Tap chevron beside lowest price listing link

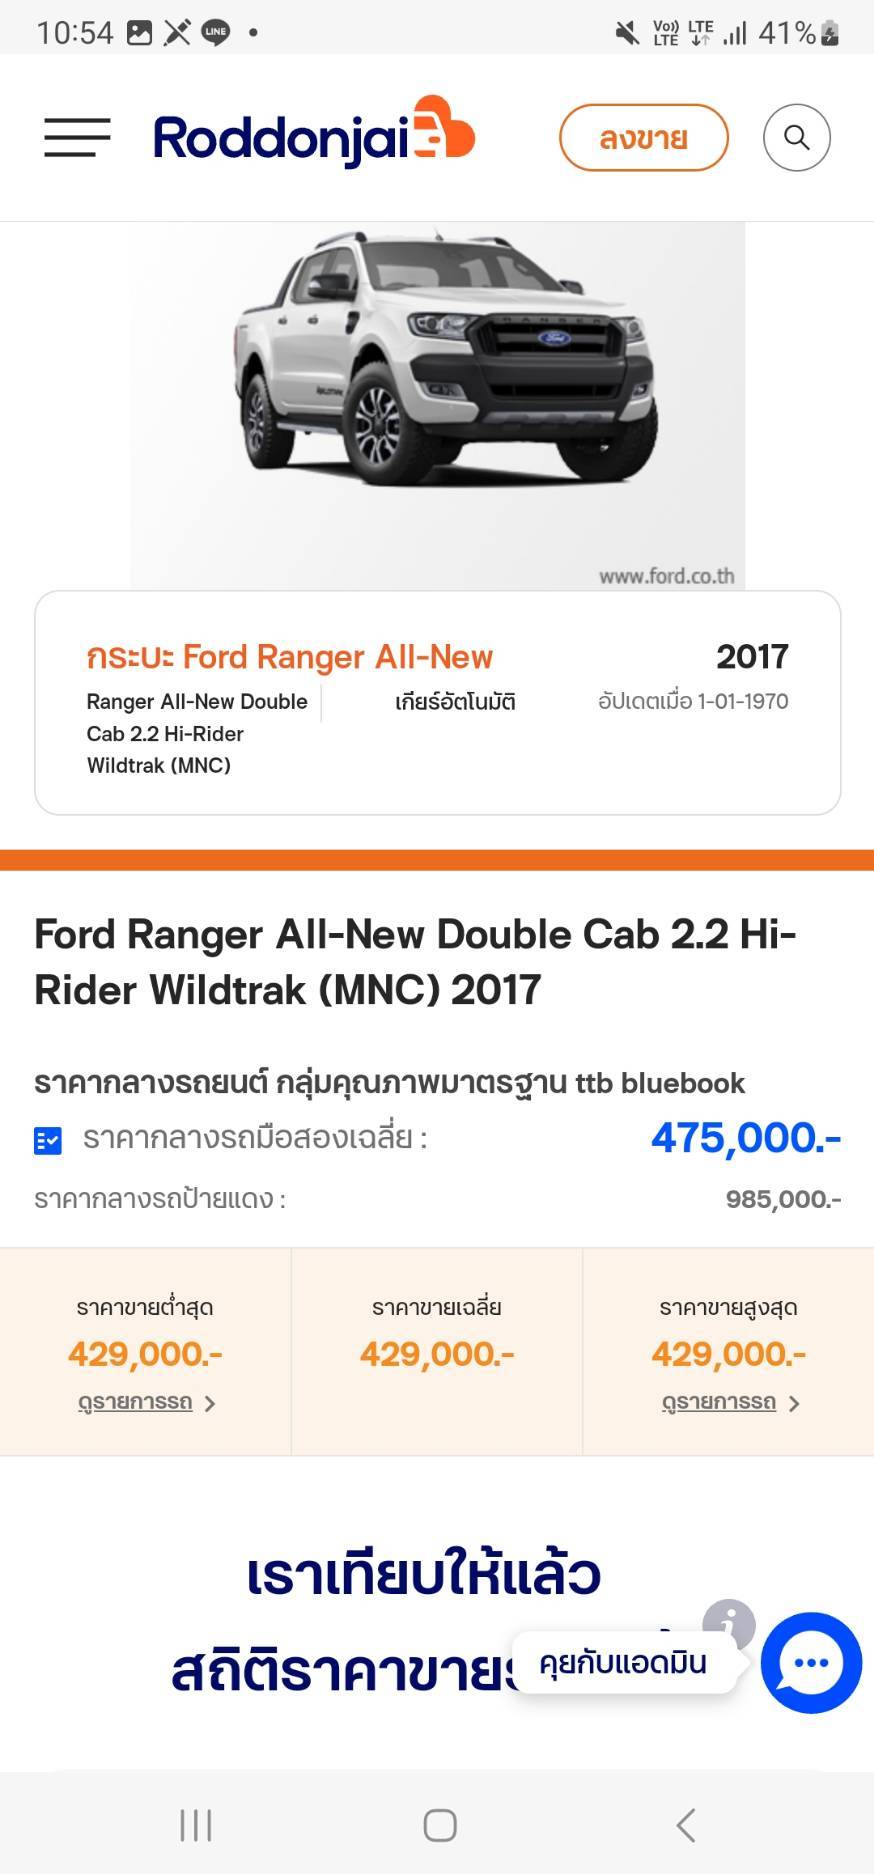(210, 1404)
